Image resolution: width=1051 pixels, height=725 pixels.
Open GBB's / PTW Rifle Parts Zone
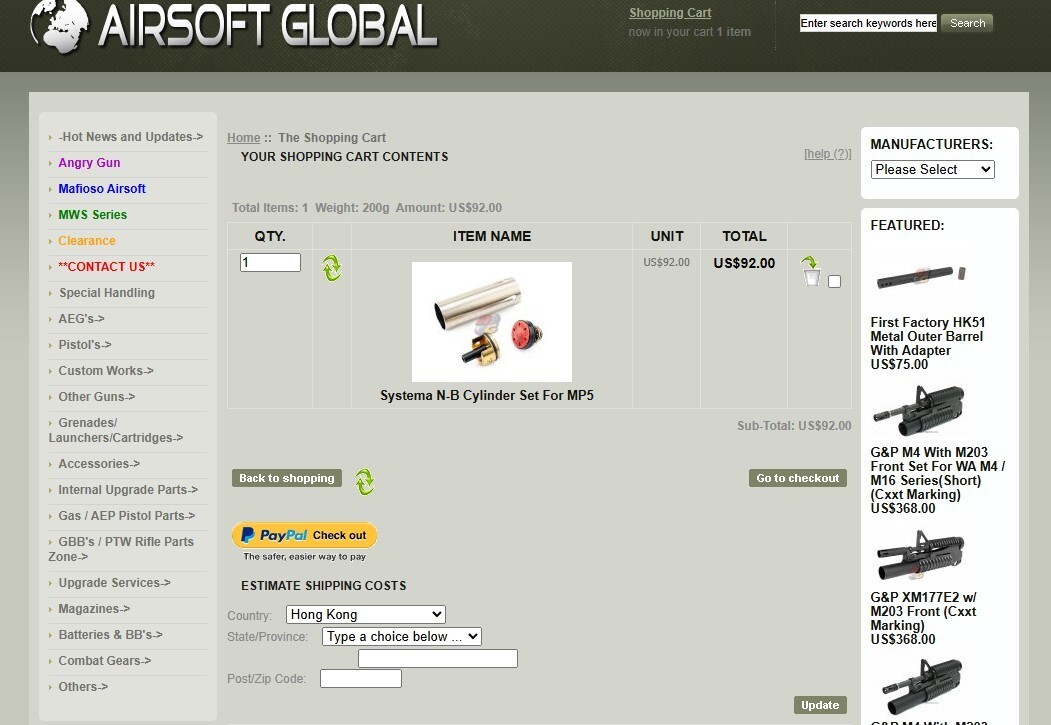coord(121,549)
